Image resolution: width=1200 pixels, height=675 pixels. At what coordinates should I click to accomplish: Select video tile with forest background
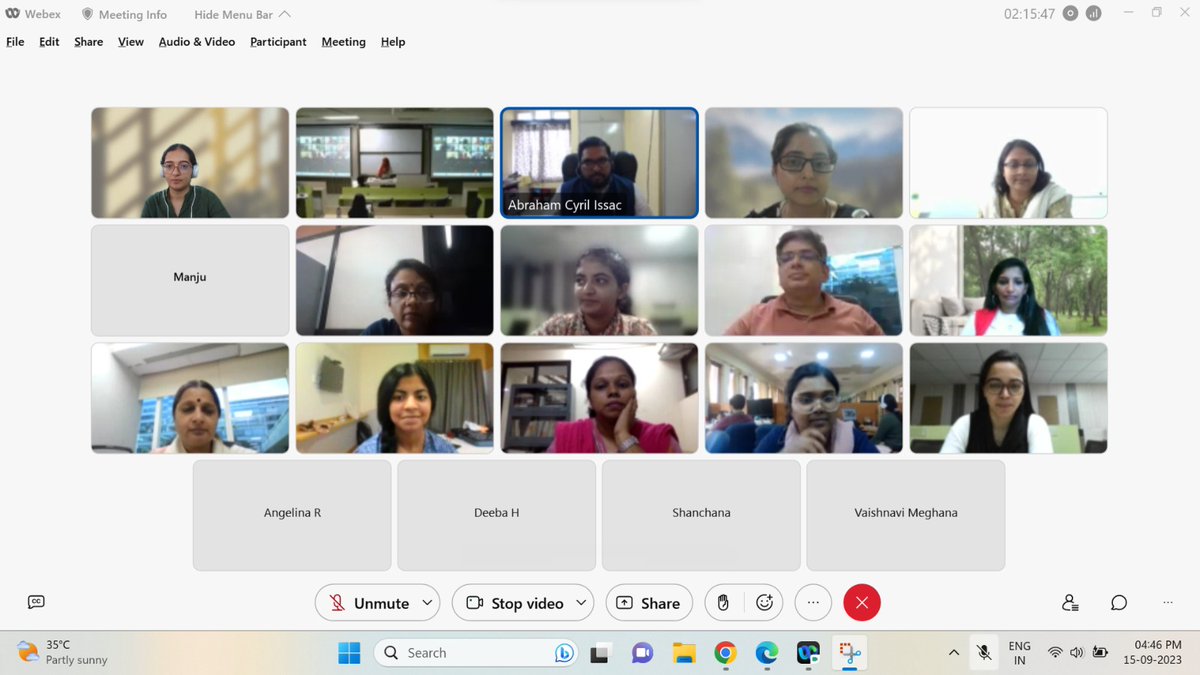(x=1008, y=280)
